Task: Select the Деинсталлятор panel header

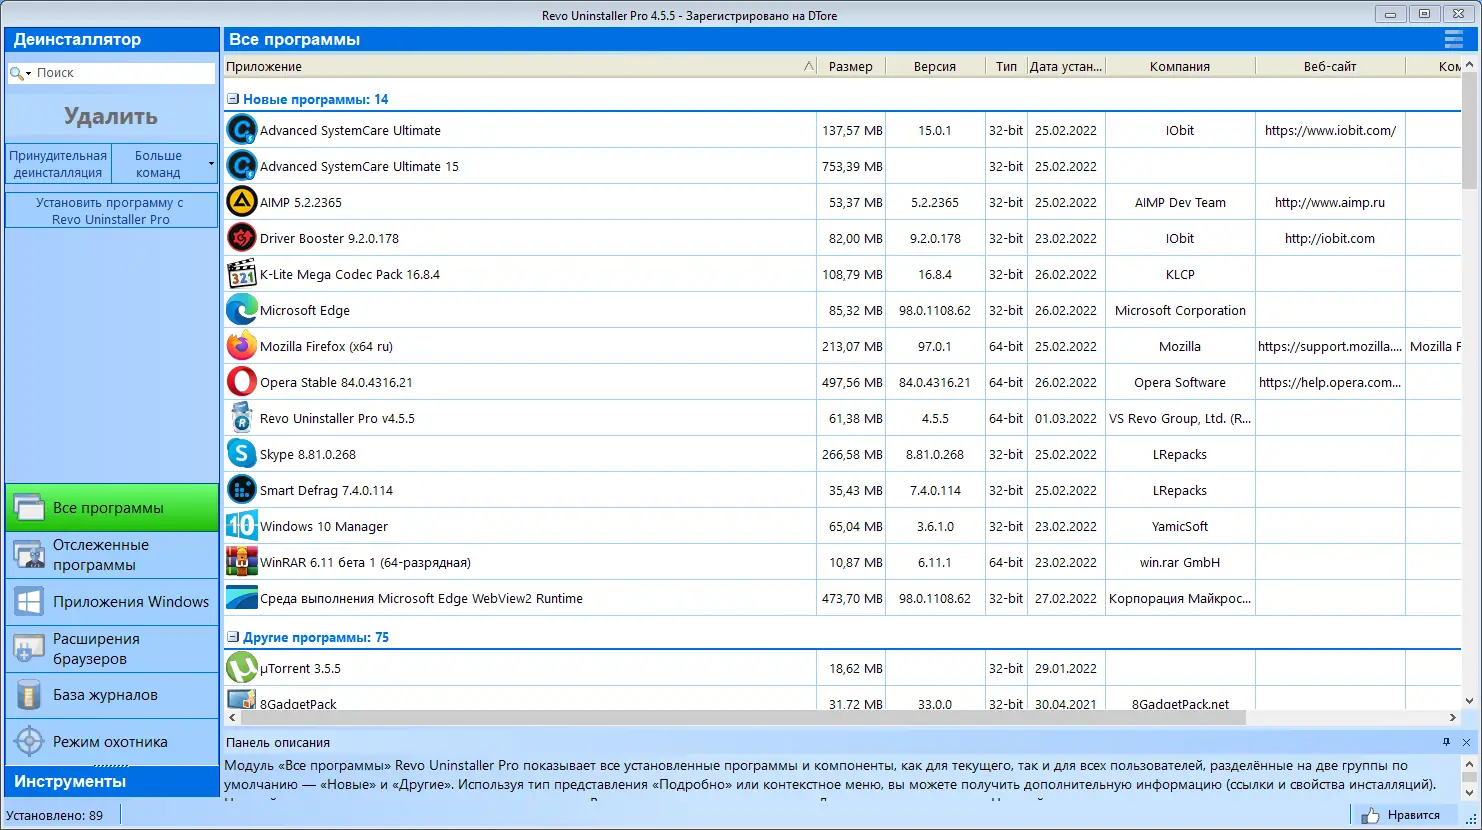Action: [111, 39]
